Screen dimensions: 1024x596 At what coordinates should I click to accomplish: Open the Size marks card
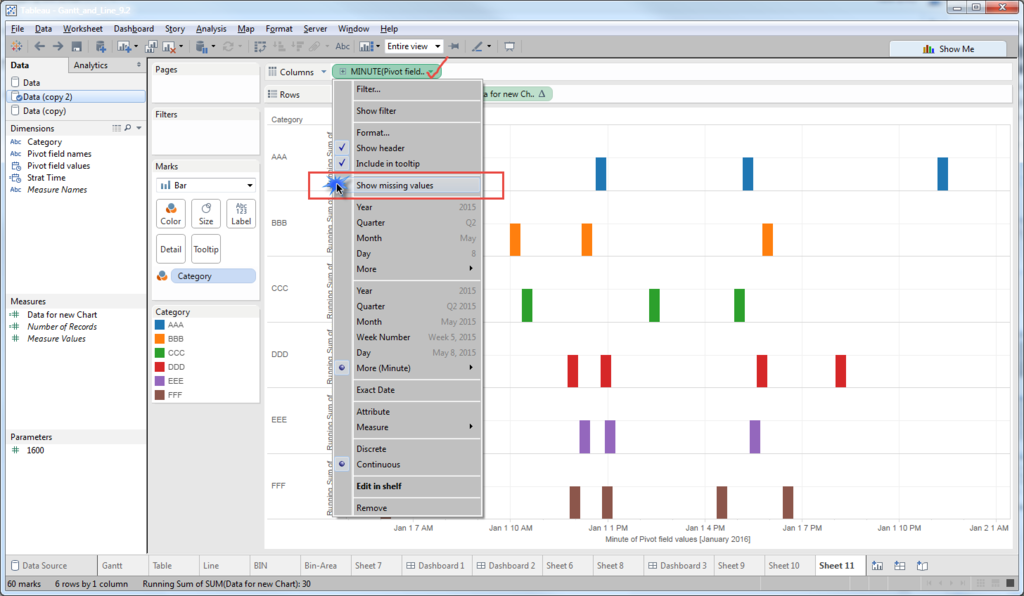point(206,213)
